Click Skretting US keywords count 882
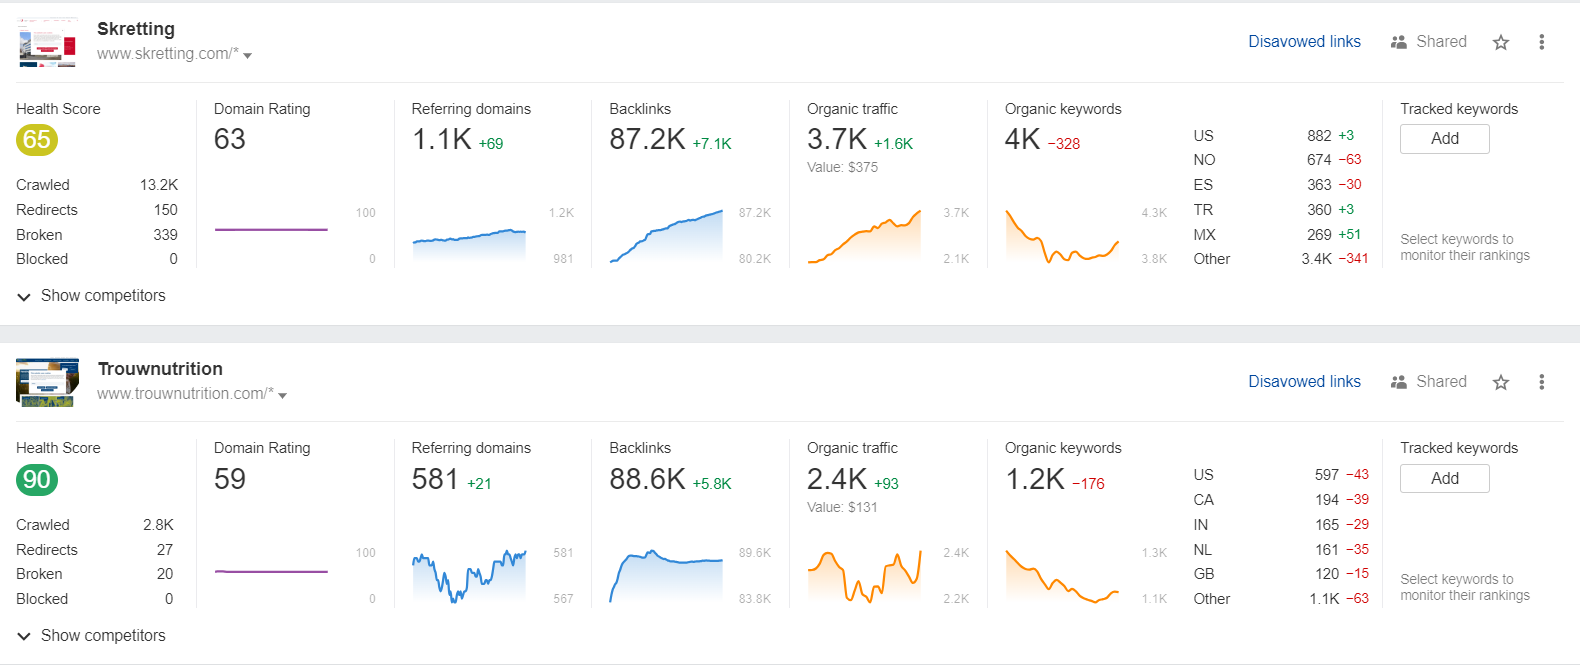Screen dimensions: 1580x665 [1319, 136]
